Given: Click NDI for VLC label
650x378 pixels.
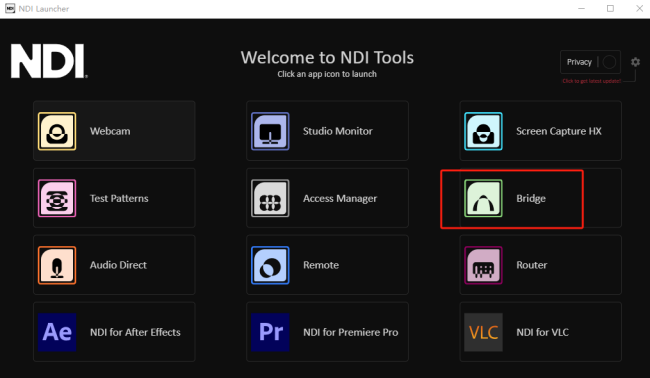Looking at the screenshot, I should (542, 332).
